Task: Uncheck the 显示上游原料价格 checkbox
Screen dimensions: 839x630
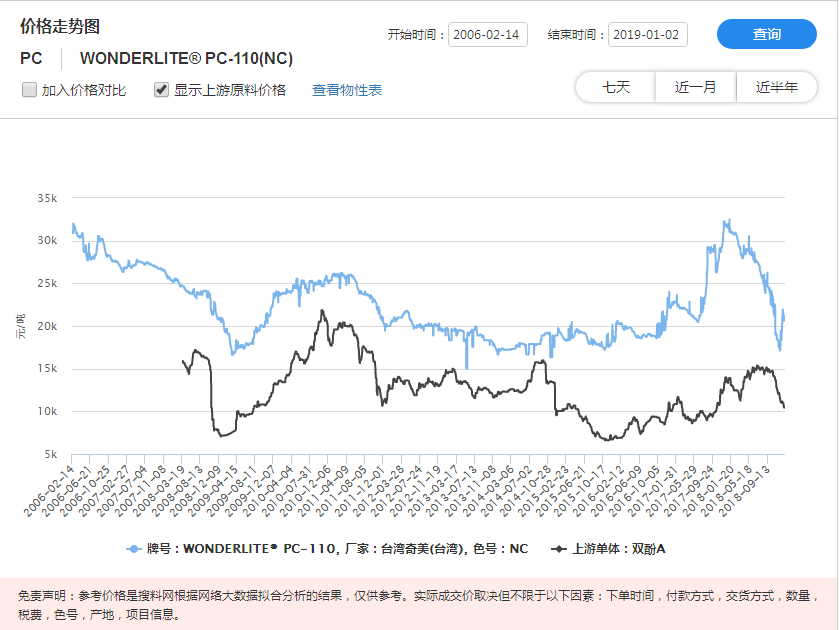Action: tap(161, 90)
